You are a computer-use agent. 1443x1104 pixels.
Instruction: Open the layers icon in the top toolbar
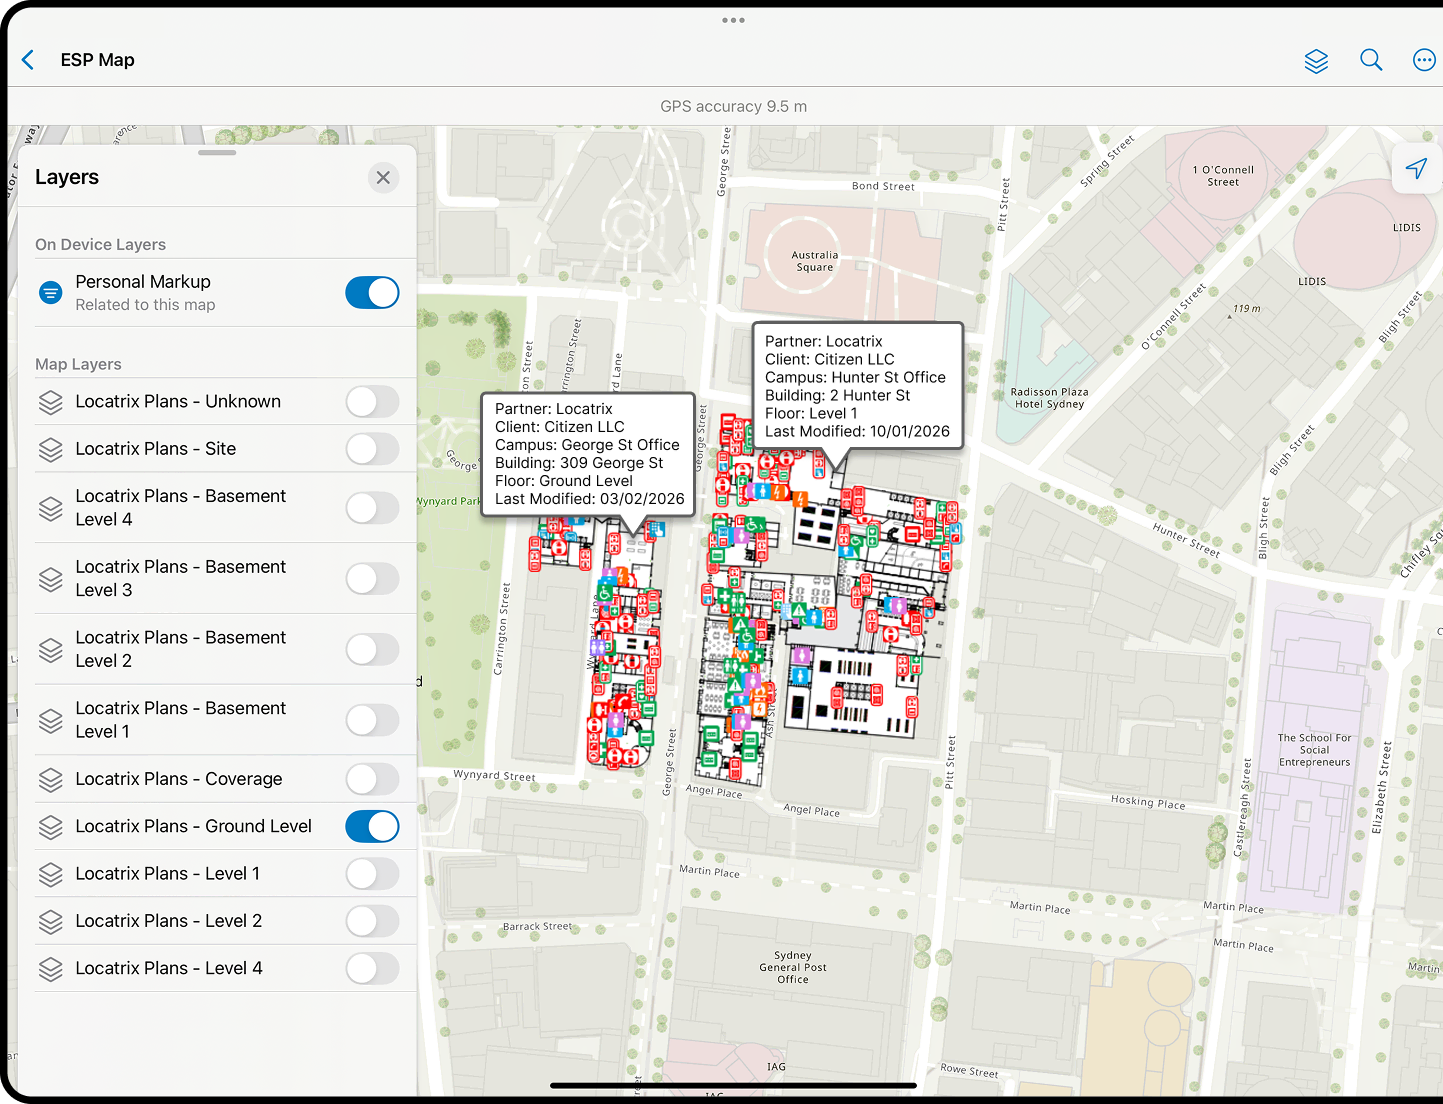click(1316, 60)
